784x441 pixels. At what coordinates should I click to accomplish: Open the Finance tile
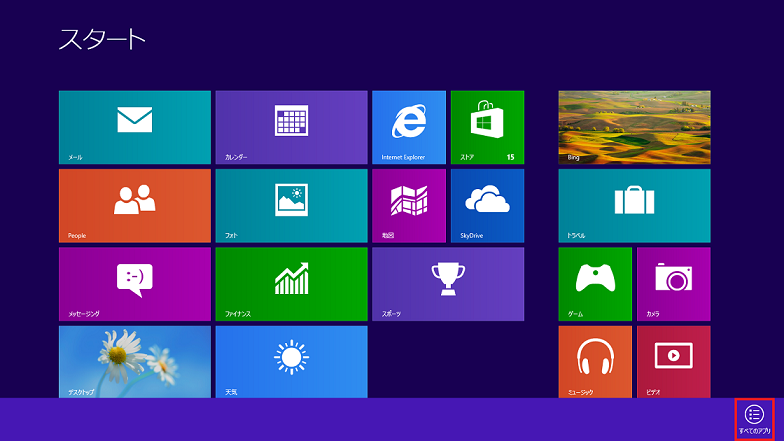291,284
